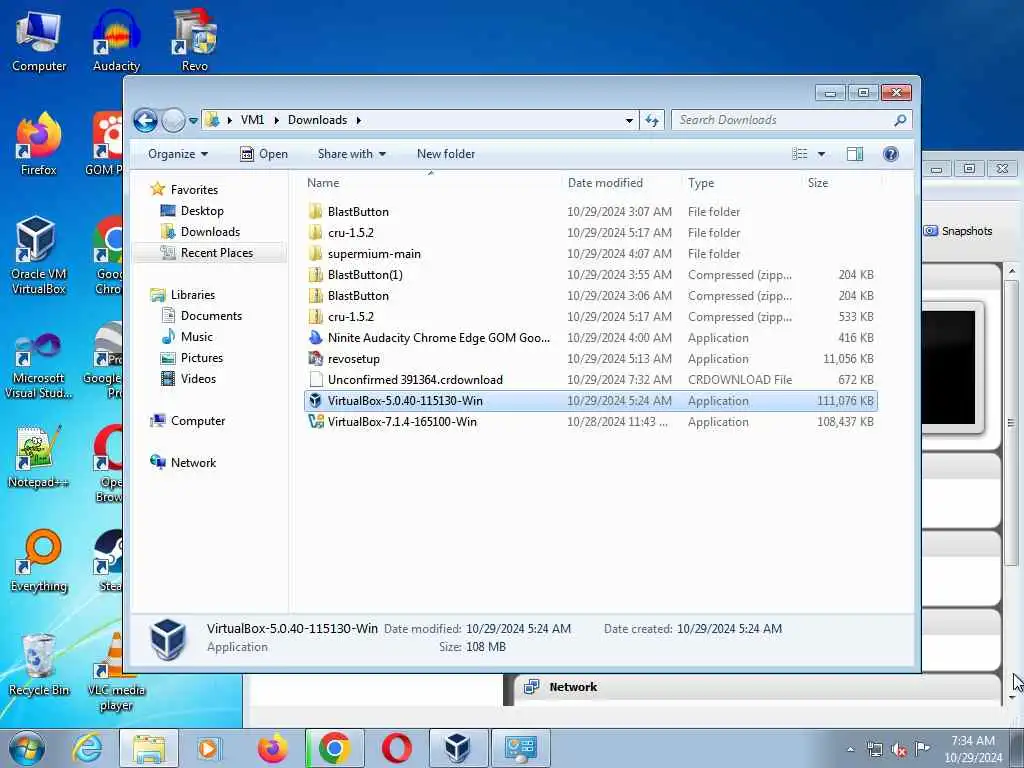Open the Computer desktop icon

[39, 40]
